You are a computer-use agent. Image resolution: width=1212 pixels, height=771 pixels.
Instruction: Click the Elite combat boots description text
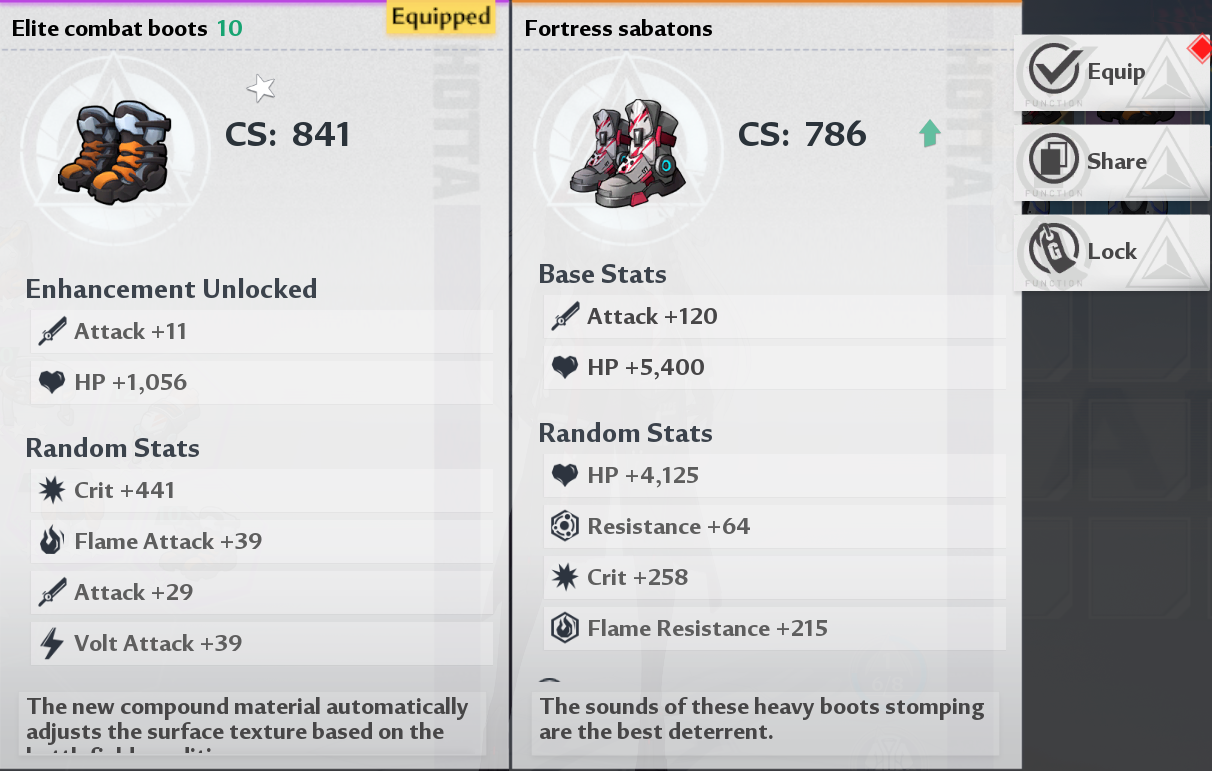[x=250, y=719]
